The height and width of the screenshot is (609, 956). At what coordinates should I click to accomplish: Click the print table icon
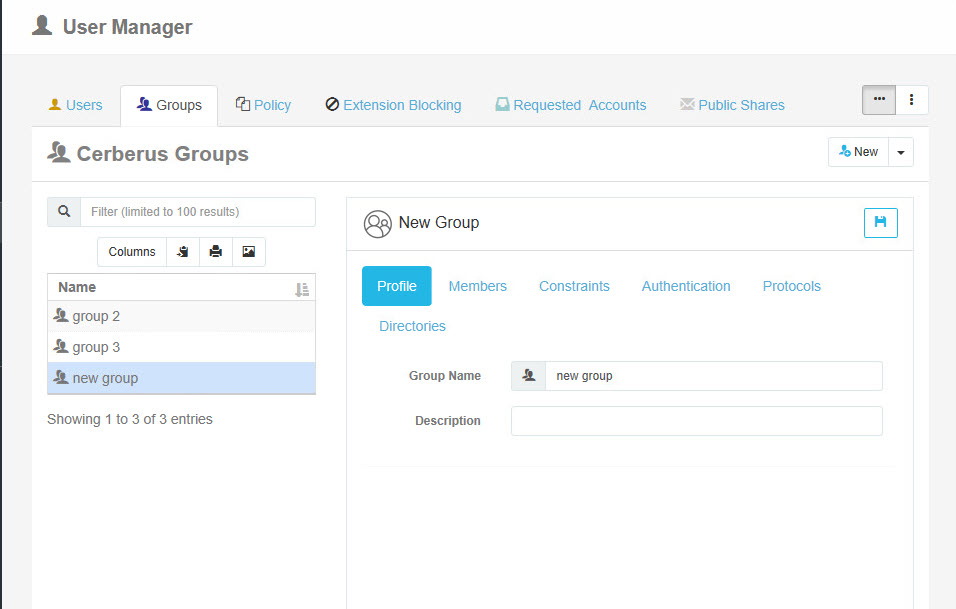coord(216,252)
